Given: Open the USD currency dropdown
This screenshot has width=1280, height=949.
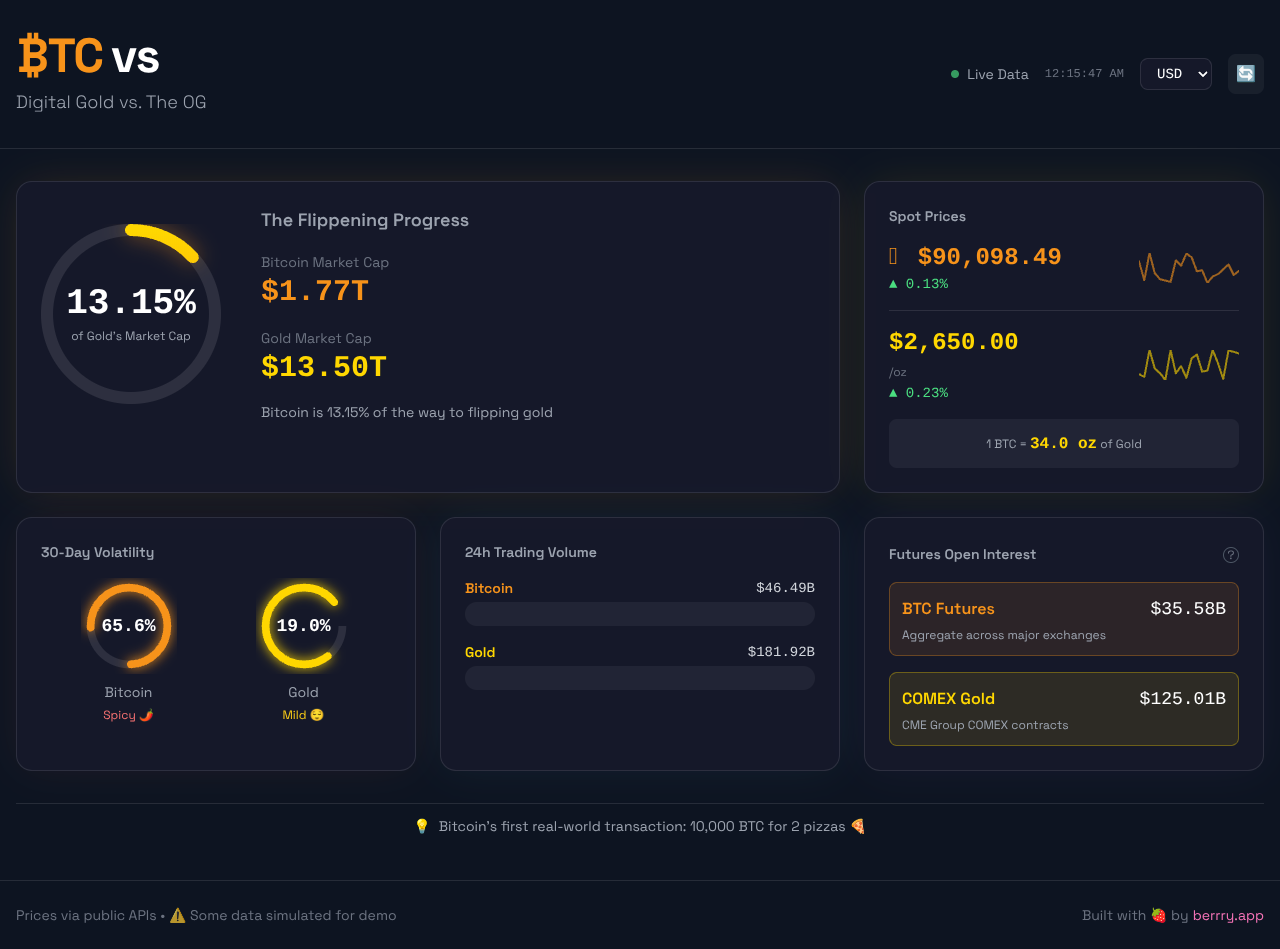Looking at the screenshot, I should pos(1176,73).
